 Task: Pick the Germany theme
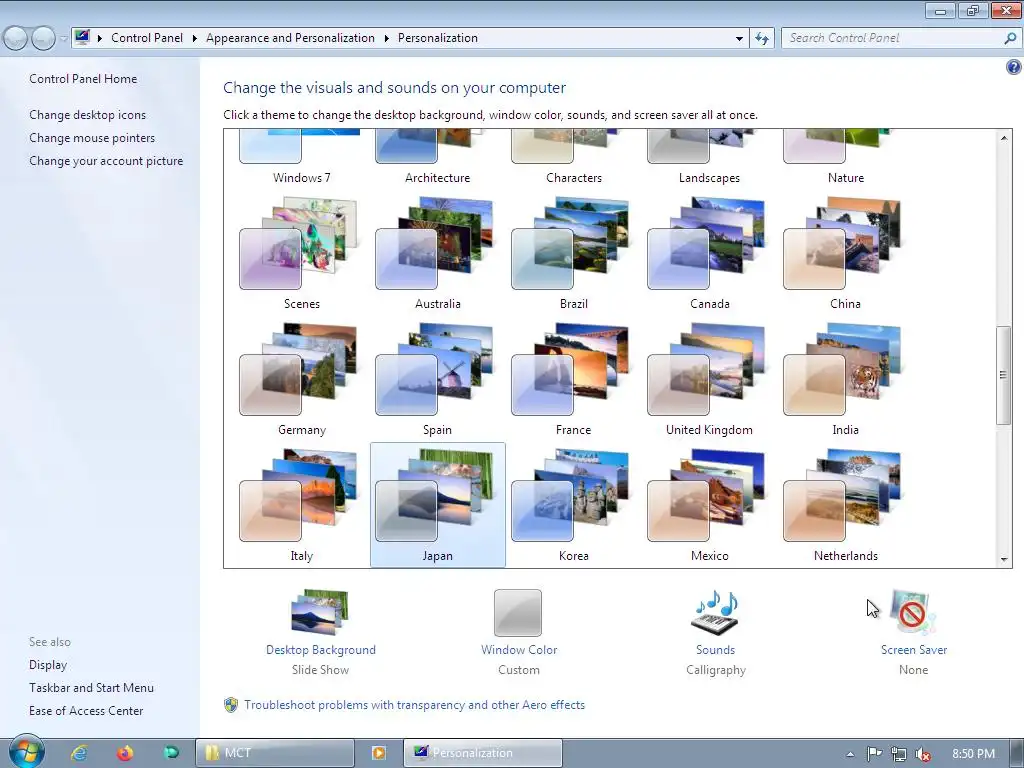point(301,381)
